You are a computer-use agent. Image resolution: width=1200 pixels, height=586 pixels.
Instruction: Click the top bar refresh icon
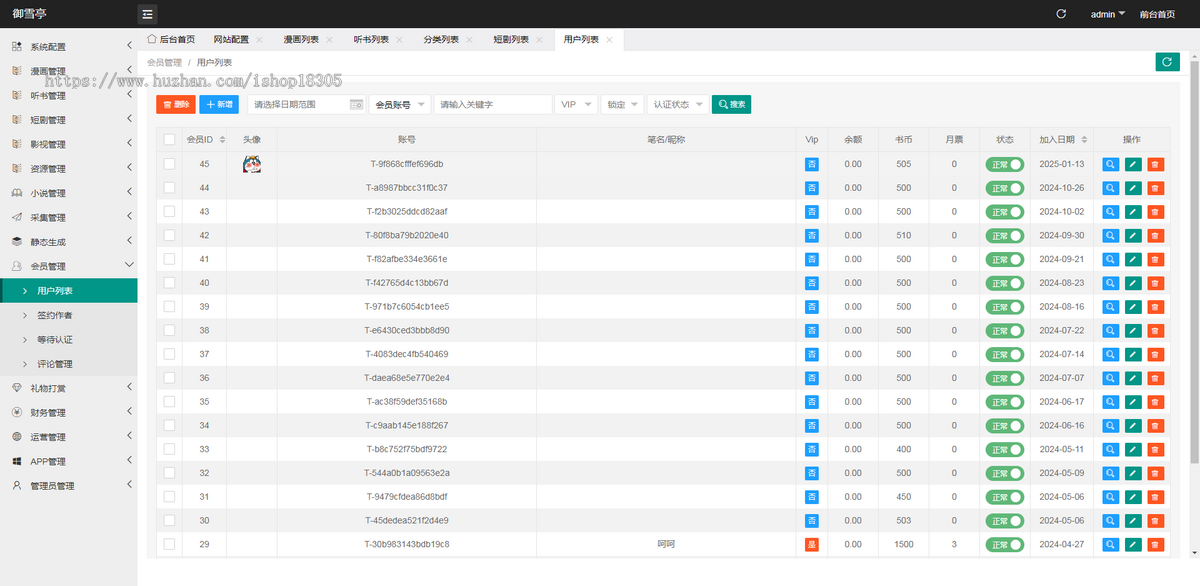click(1061, 14)
